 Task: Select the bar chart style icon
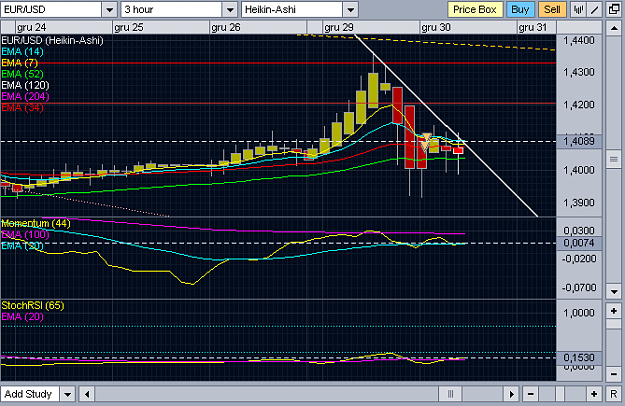click(578, 10)
